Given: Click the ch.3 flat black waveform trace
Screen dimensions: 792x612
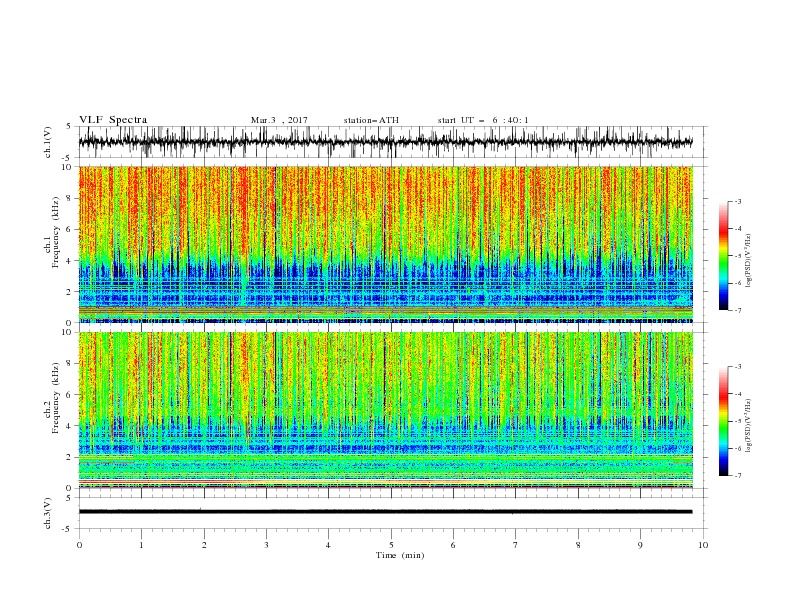Looking at the screenshot, I should [385, 512].
